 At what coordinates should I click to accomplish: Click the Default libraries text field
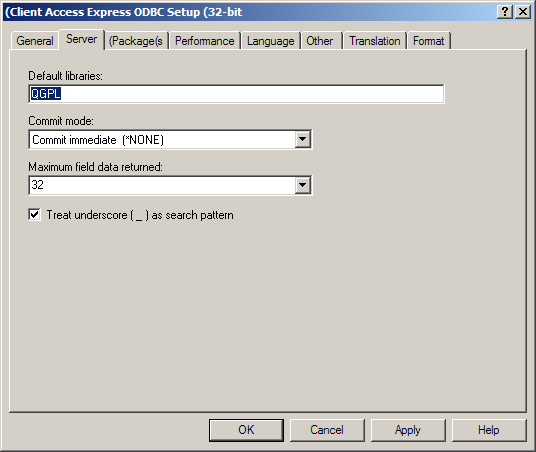tap(236, 94)
